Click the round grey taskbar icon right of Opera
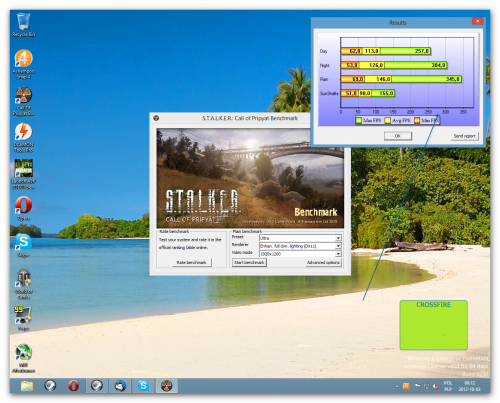 point(97,386)
